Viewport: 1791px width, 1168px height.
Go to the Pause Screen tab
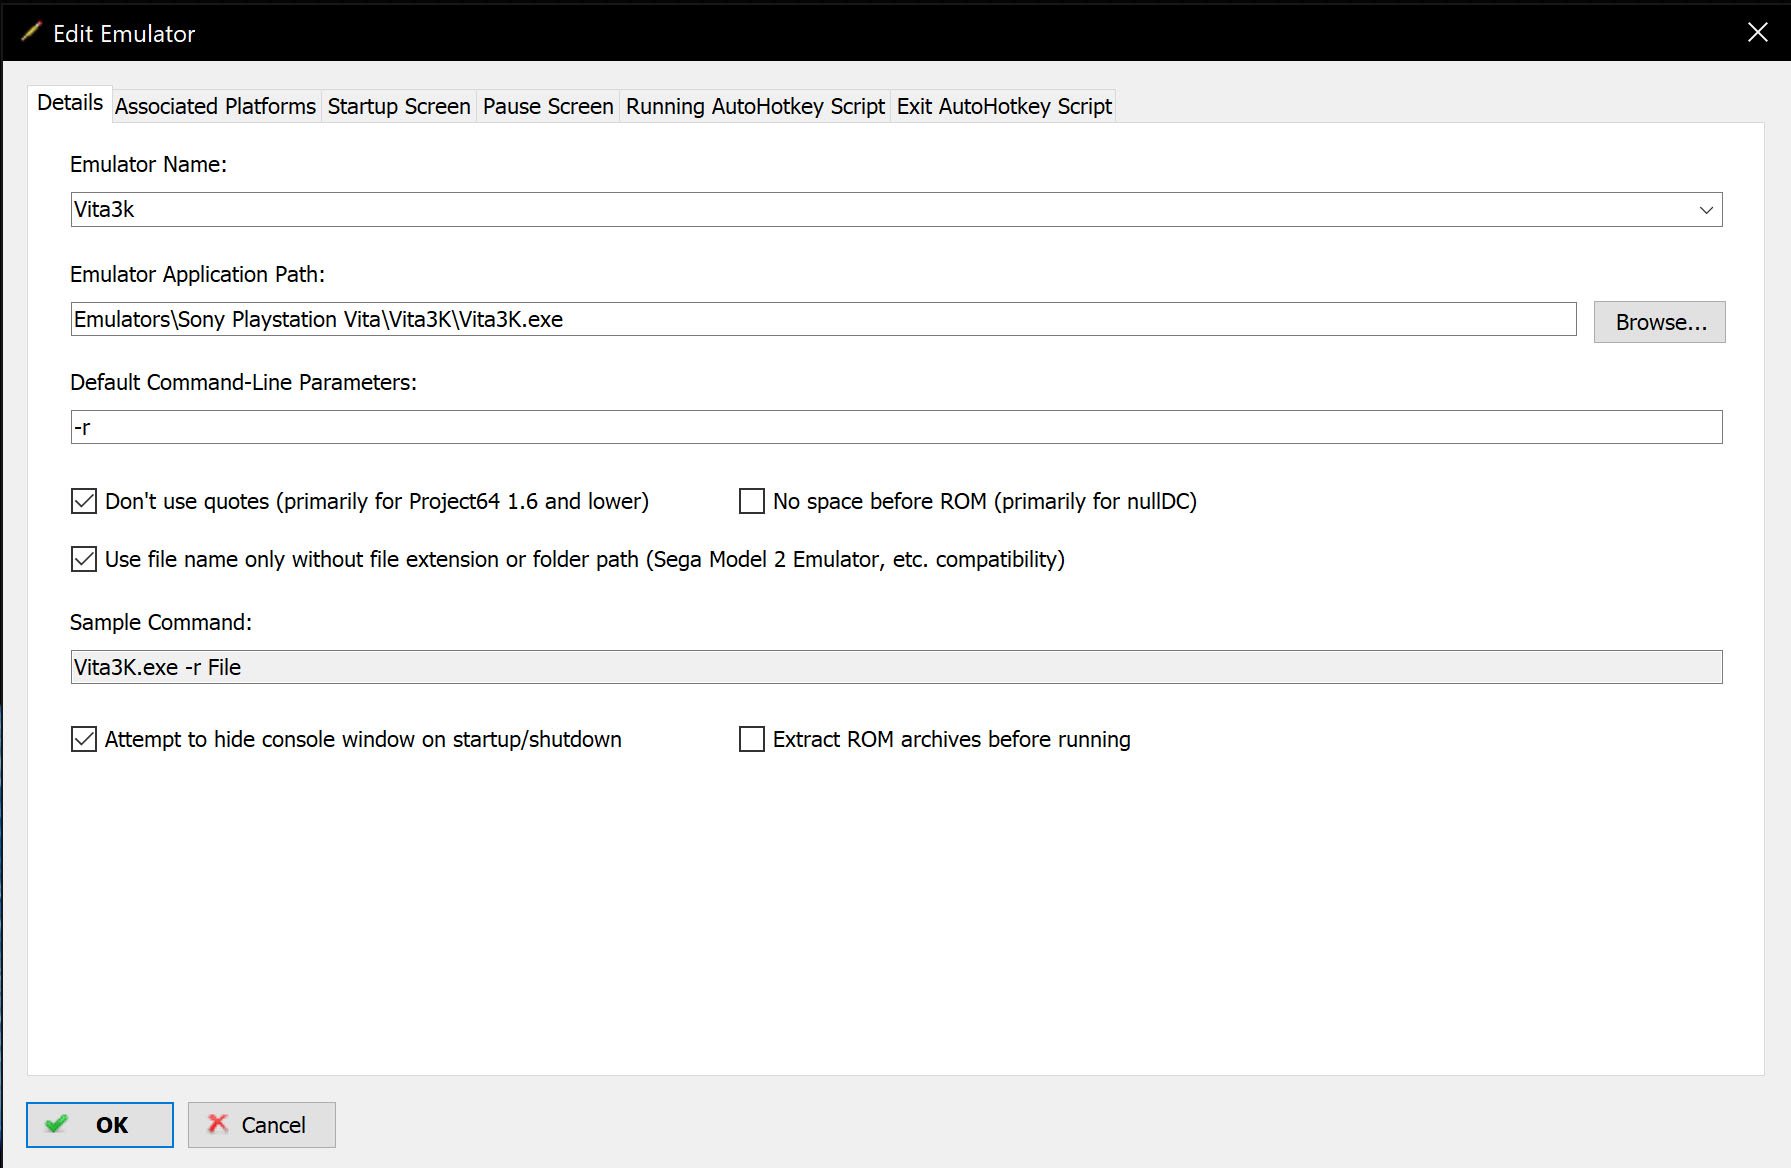(x=548, y=106)
